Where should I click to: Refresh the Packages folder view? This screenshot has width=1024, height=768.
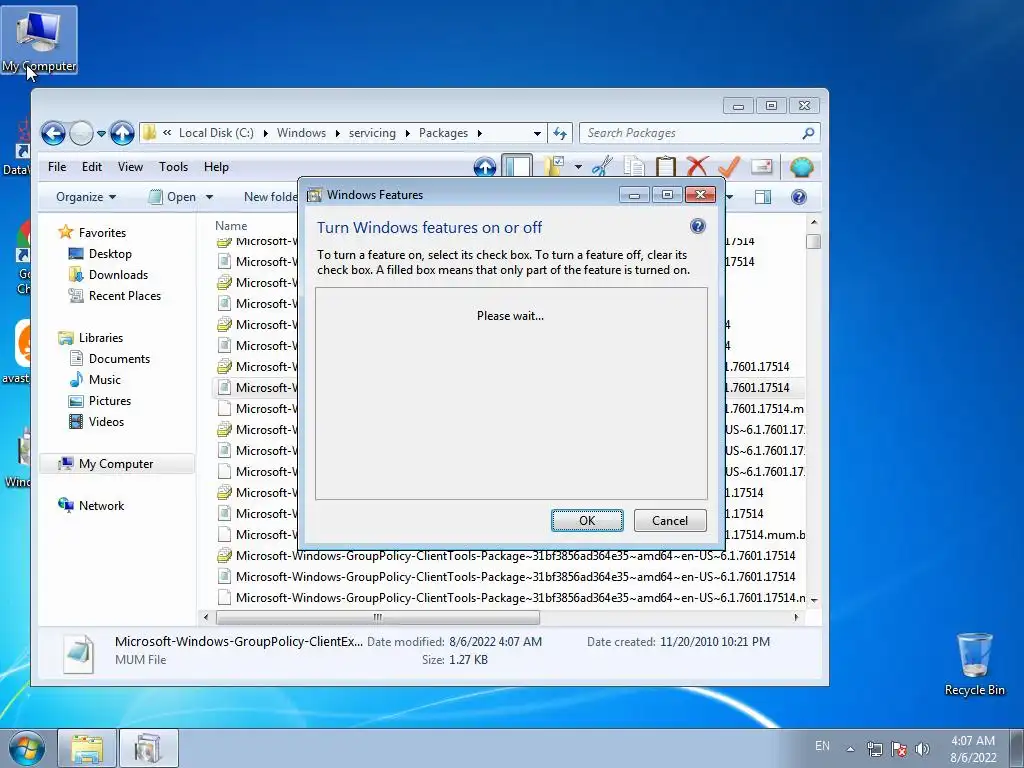click(560, 133)
